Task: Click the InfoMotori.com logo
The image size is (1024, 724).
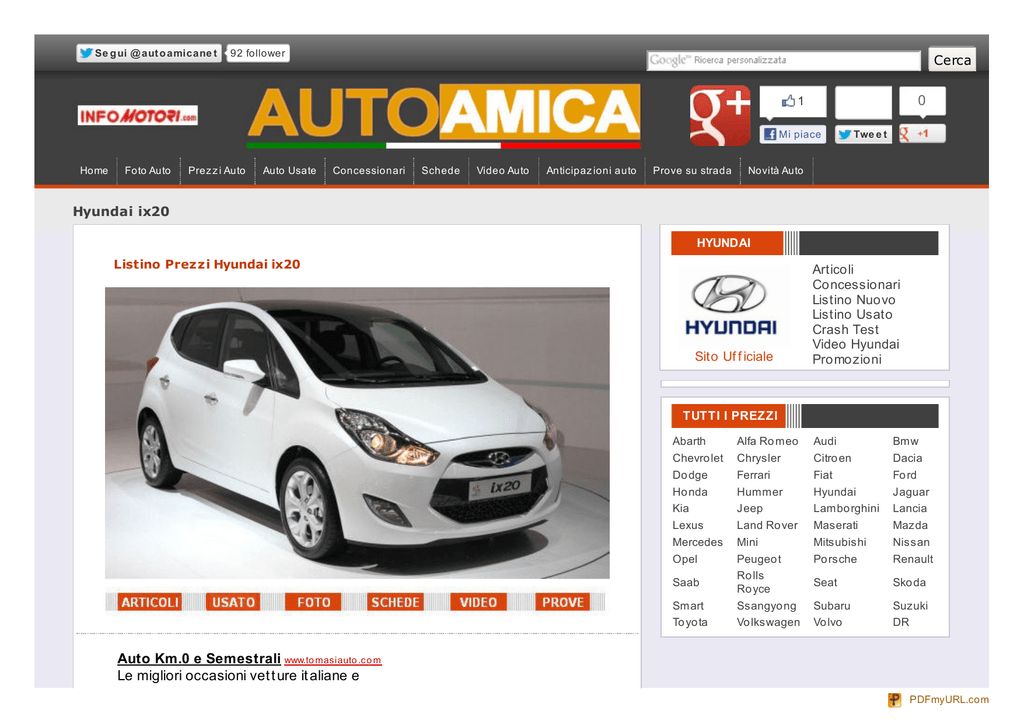Action: pyautogui.click(x=138, y=116)
